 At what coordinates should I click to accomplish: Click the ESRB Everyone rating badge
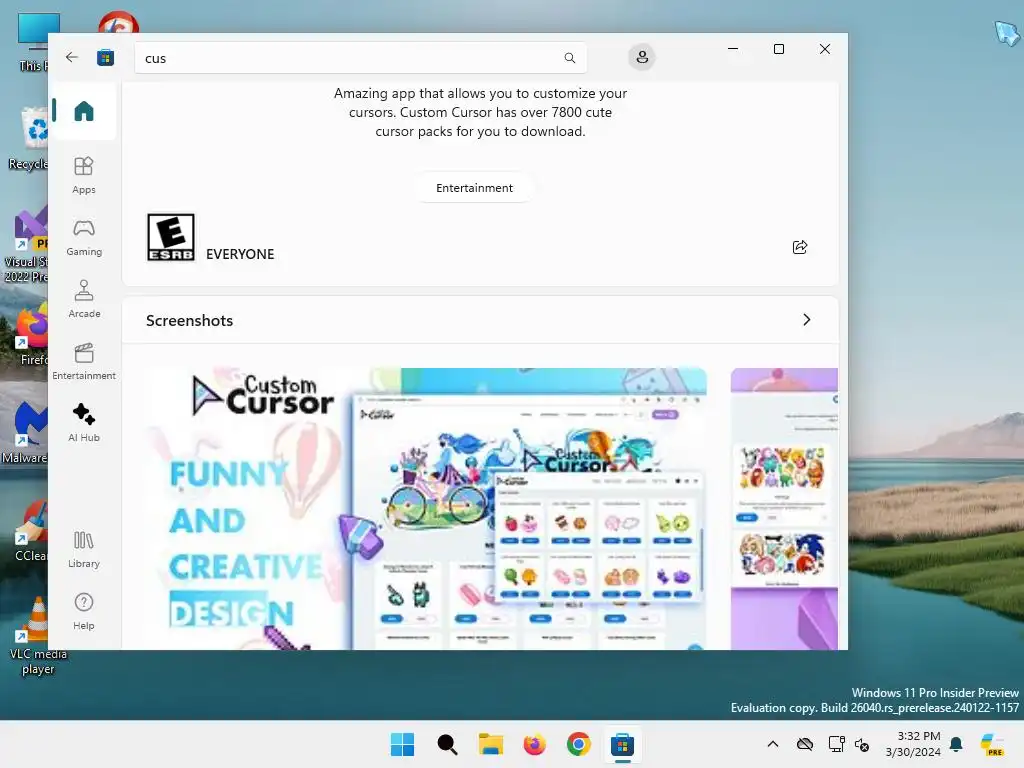pyautogui.click(x=171, y=237)
